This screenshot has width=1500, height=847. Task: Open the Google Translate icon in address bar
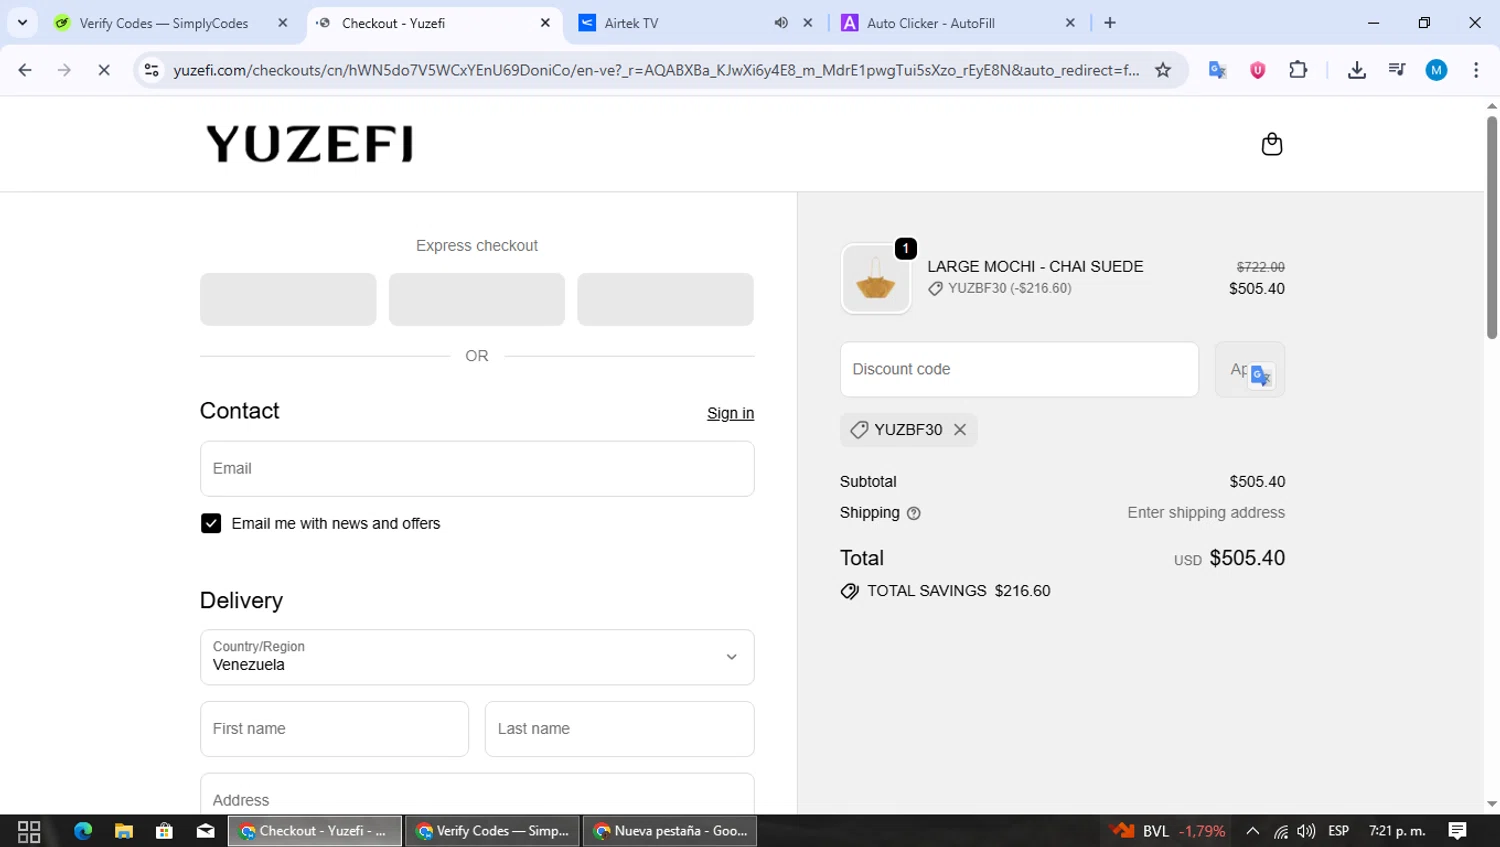(x=1217, y=70)
